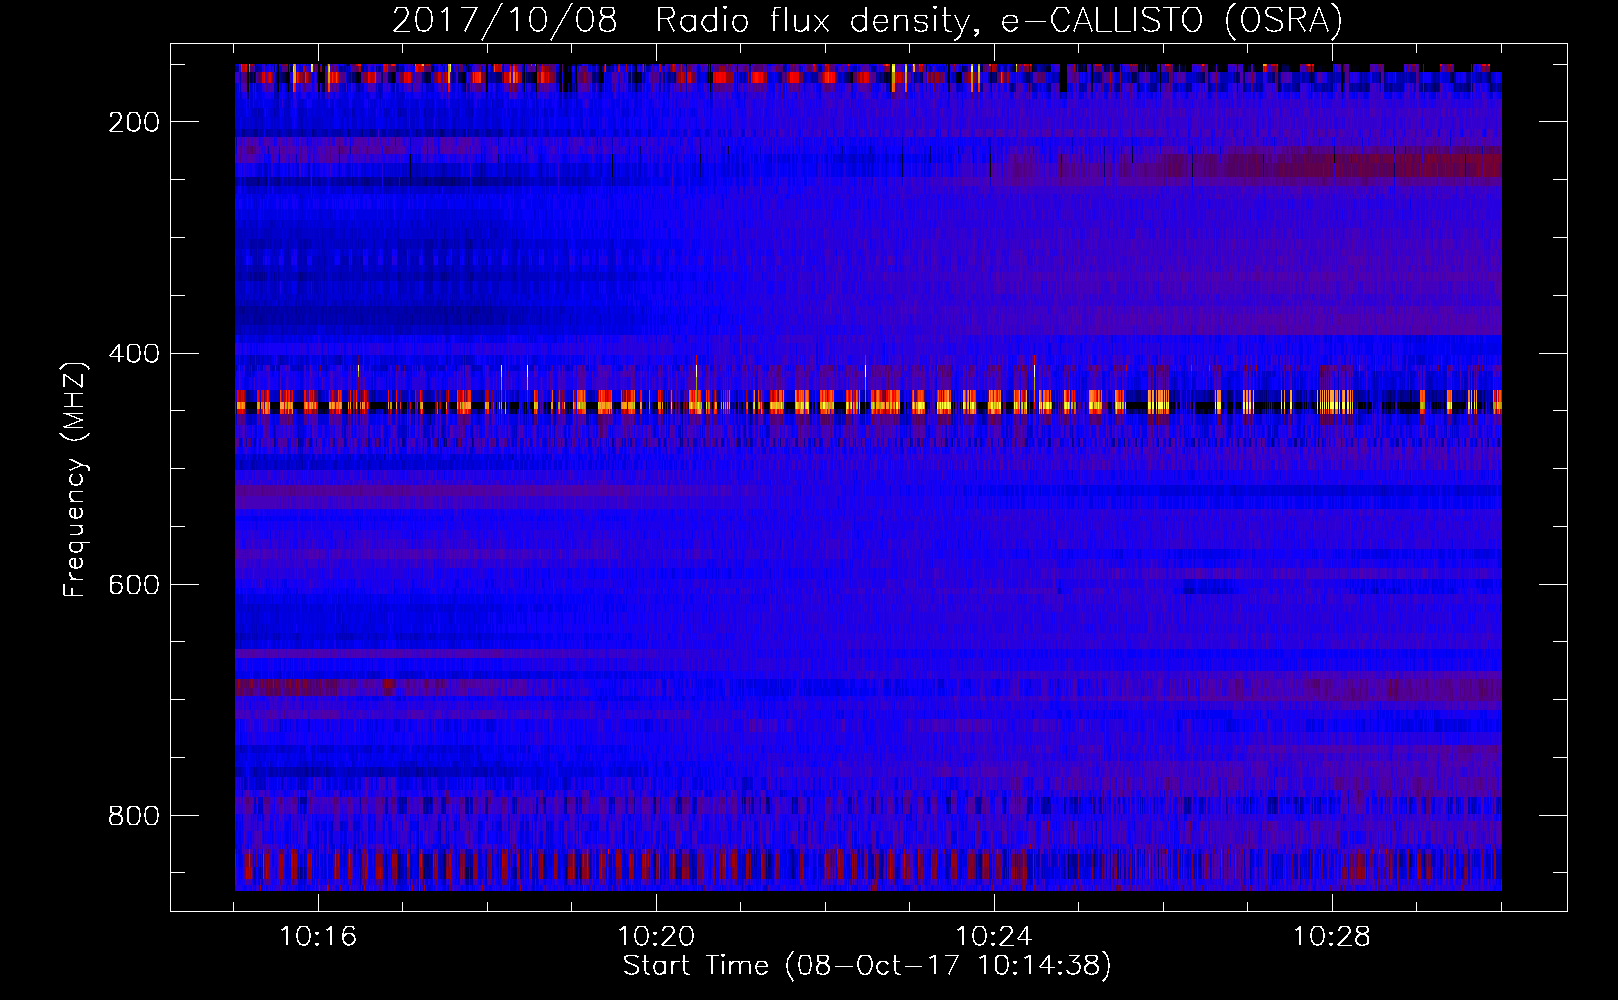Click the plot title "2017/10/08 Radio flux density, e-CALLISTO (OSRA)"

[867, 21]
